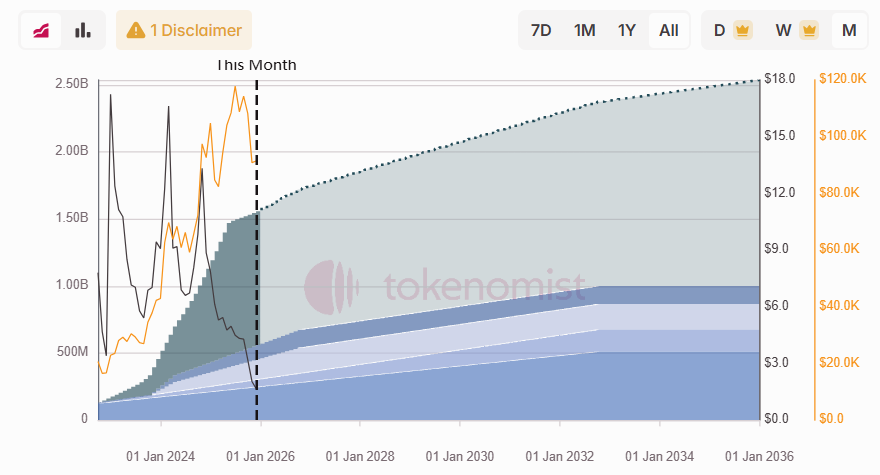Click the disclaimer warning triangle icon
This screenshot has height=475, width=880.
click(x=135, y=30)
